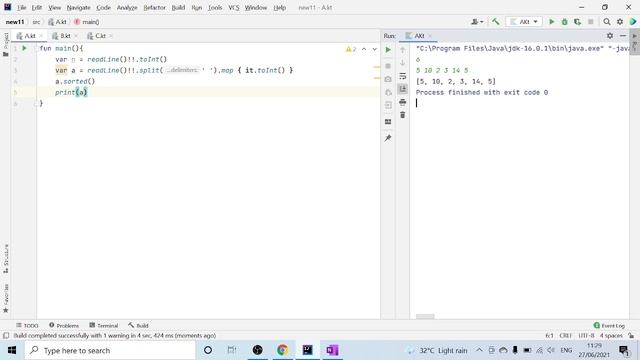Open Run panel options gear
Viewport: 640px width, 360px height.
[610, 36]
